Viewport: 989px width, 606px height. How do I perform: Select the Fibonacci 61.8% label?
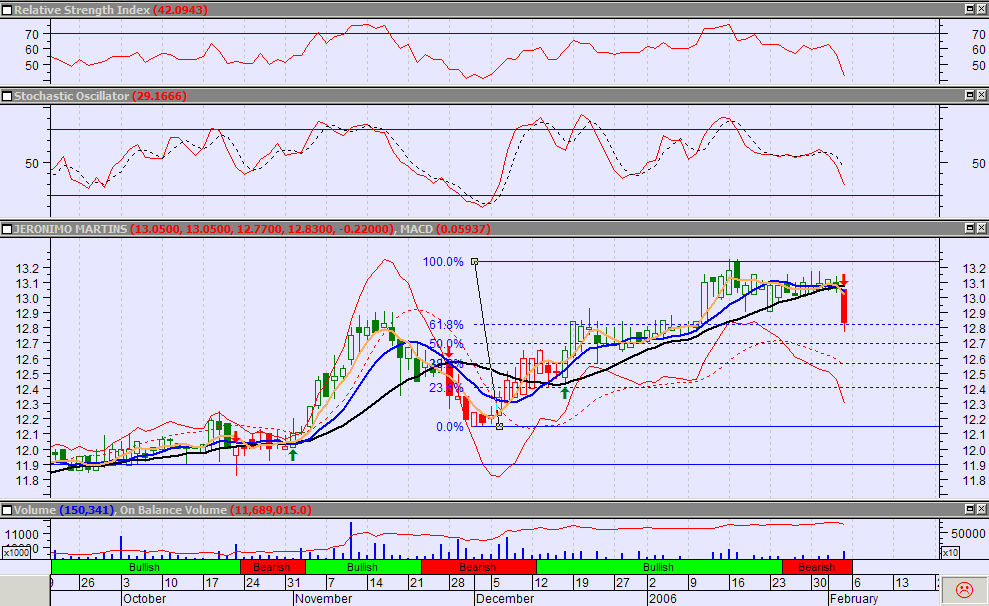(447, 325)
